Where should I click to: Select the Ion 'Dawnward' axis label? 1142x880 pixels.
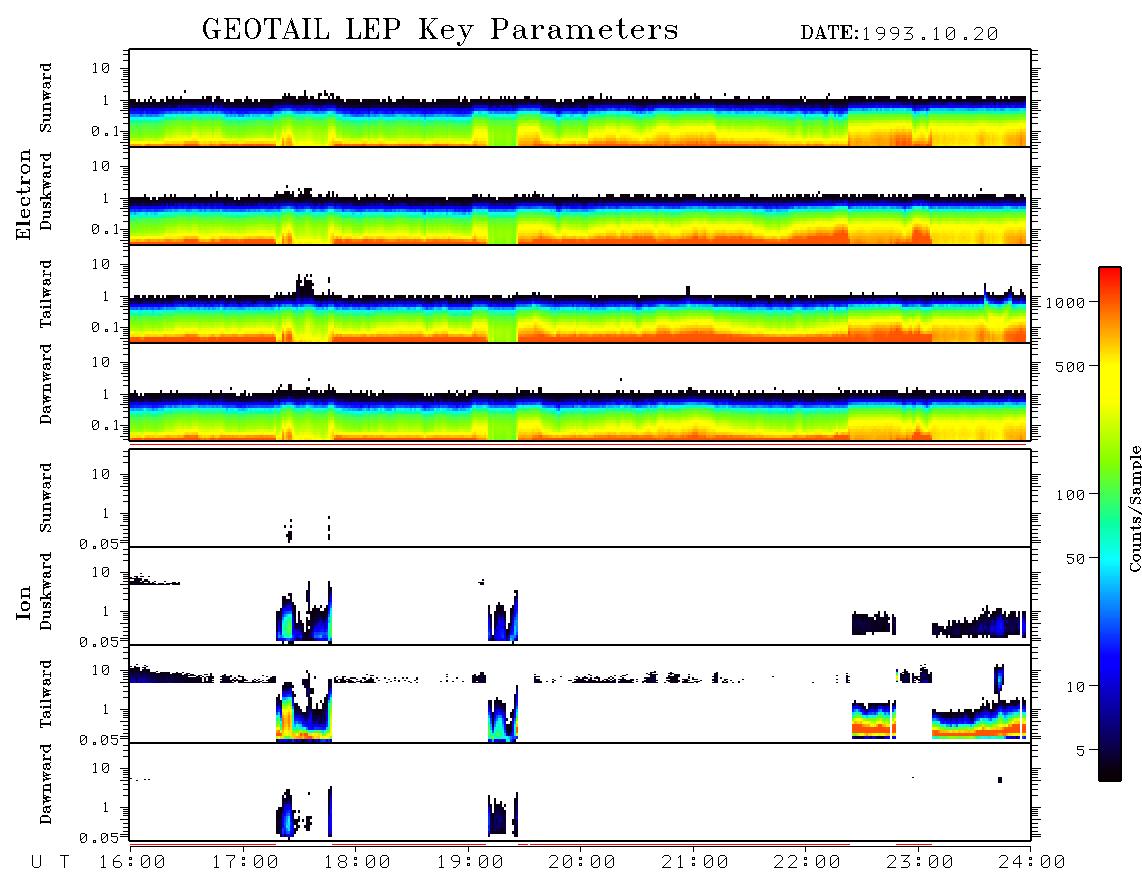[x=46, y=784]
